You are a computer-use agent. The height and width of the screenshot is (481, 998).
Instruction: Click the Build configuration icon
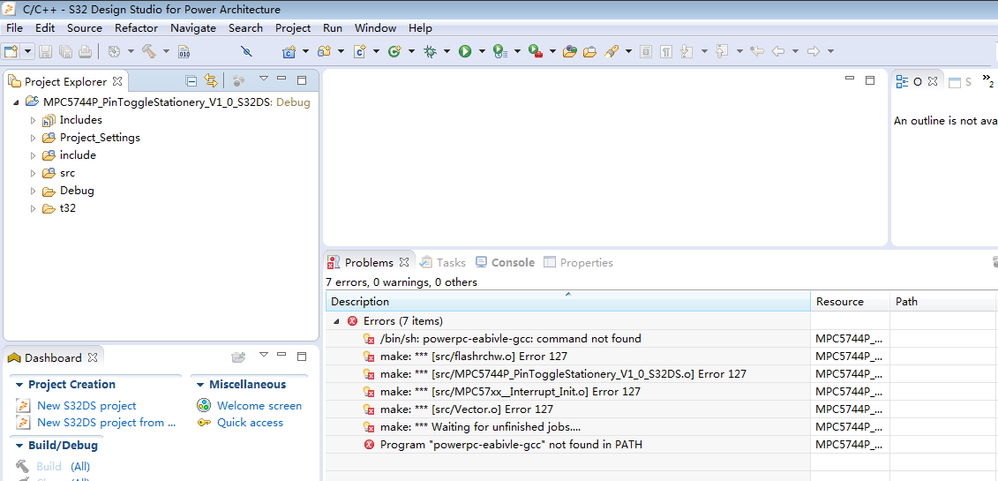pyautogui.click(x=114, y=52)
